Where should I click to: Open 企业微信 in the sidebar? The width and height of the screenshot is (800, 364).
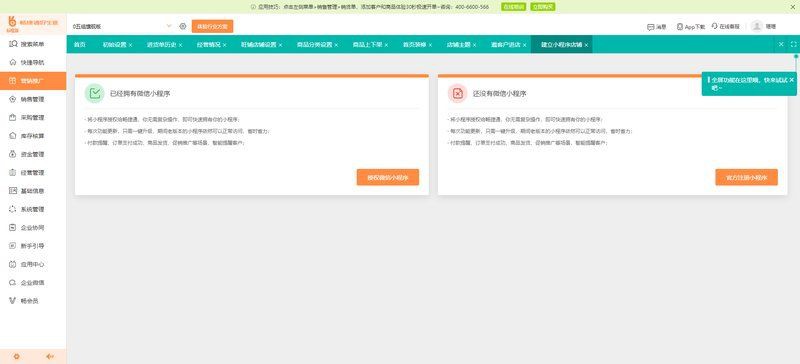pyautogui.click(x=33, y=283)
